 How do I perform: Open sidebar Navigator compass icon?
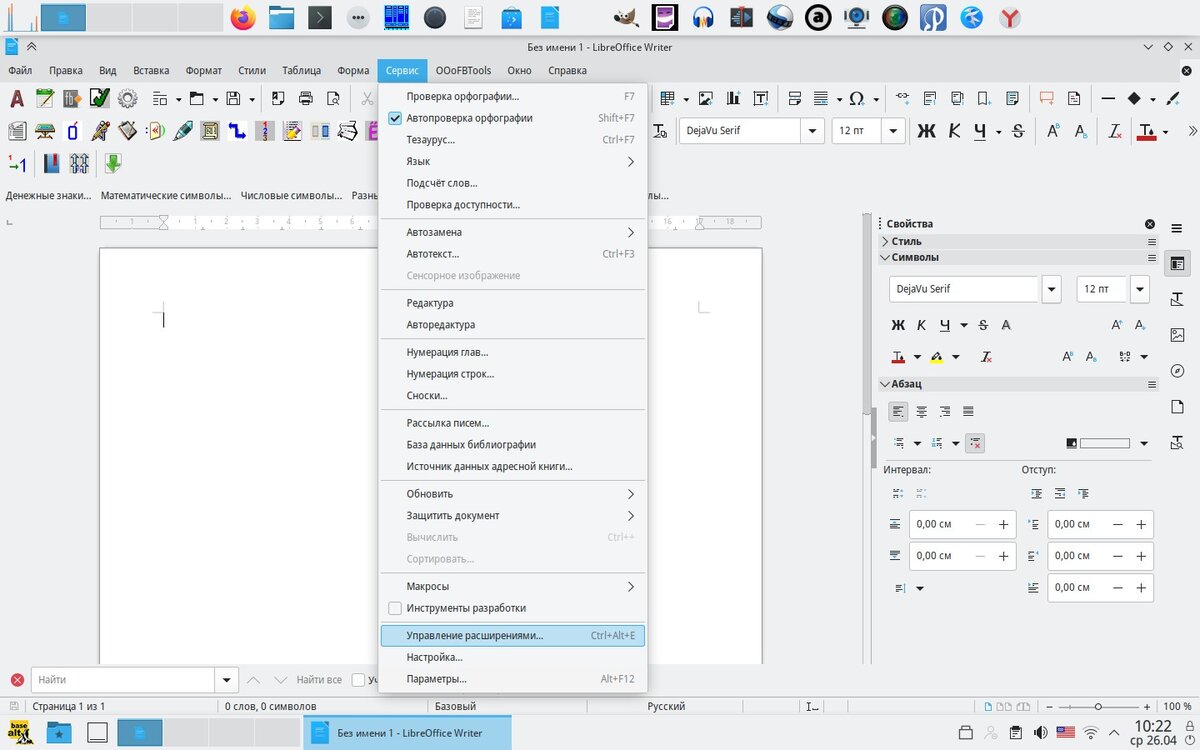pyautogui.click(x=1177, y=371)
